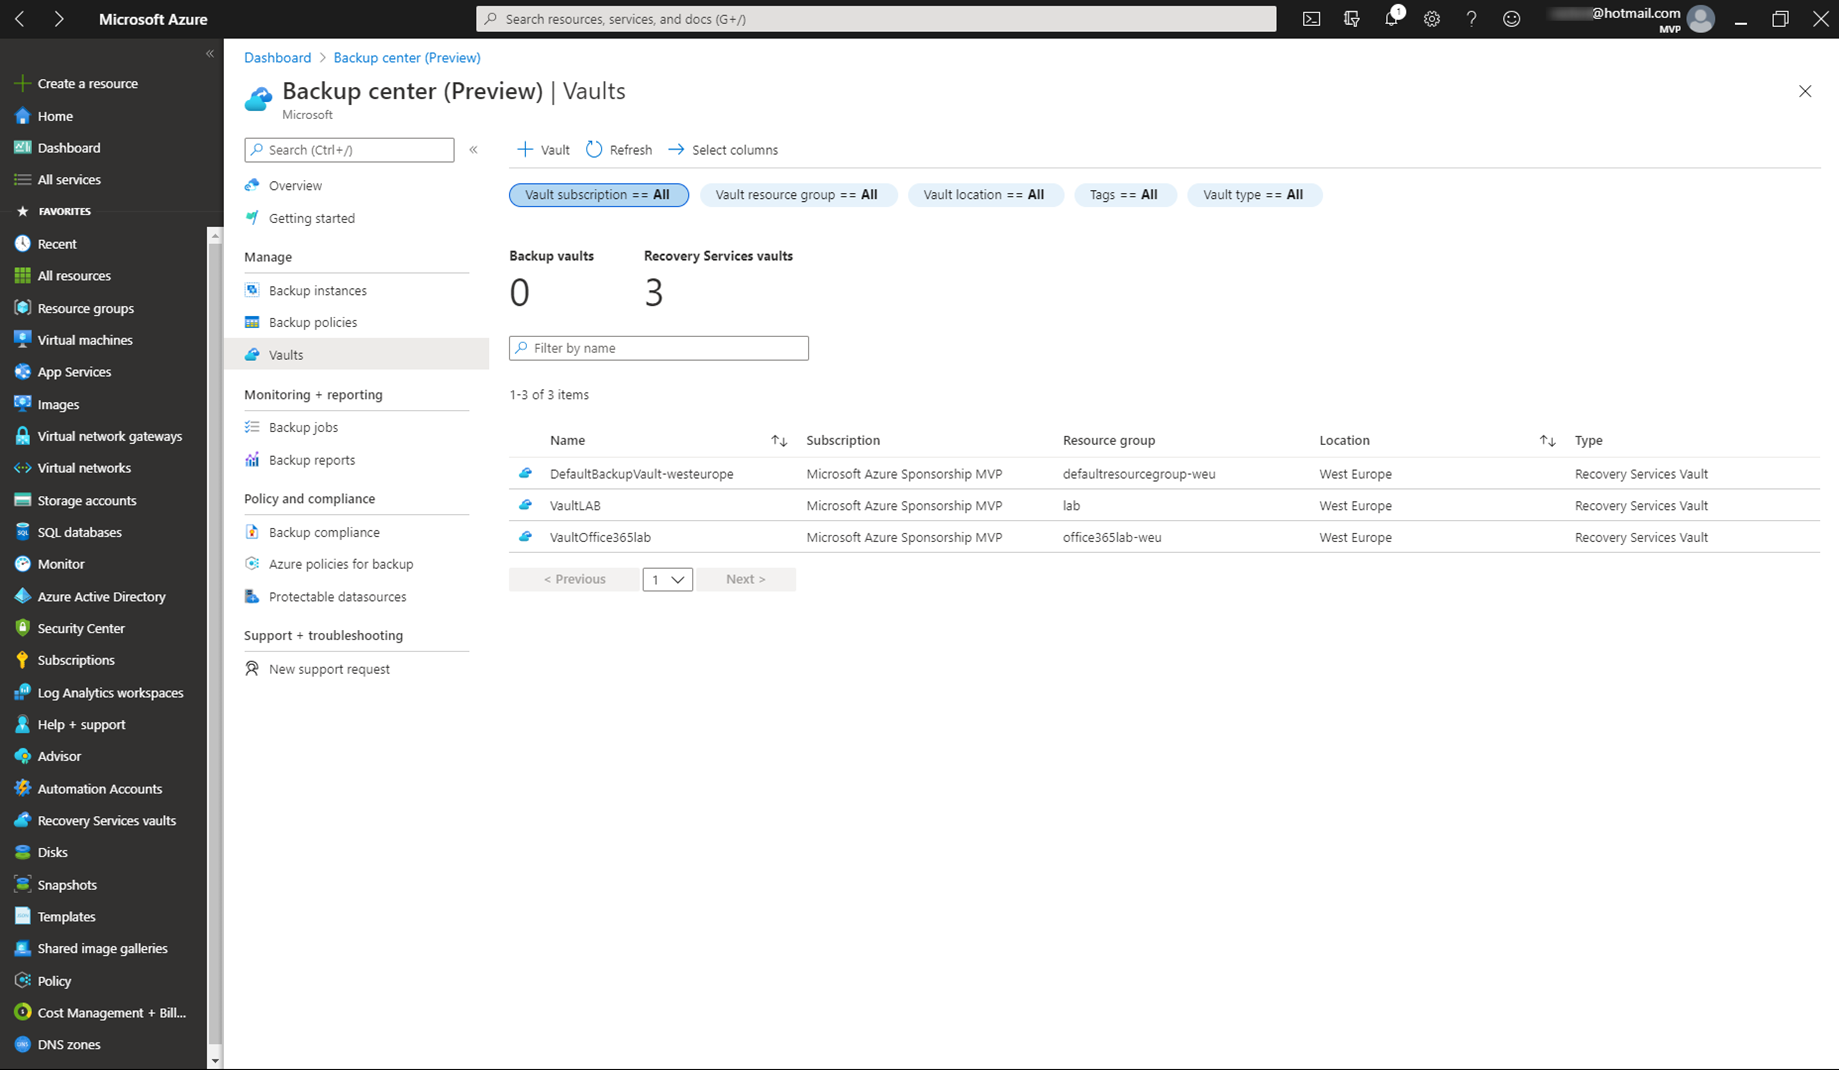Viewport: 1839px width, 1070px height.
Task: Click the feedback smiley icon
Action: (1512, 19)
